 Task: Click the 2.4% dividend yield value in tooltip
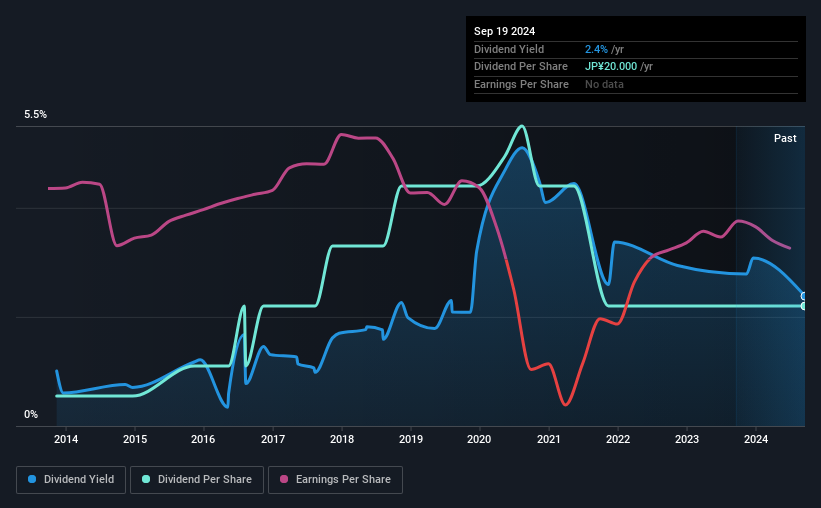coord(596,49)
